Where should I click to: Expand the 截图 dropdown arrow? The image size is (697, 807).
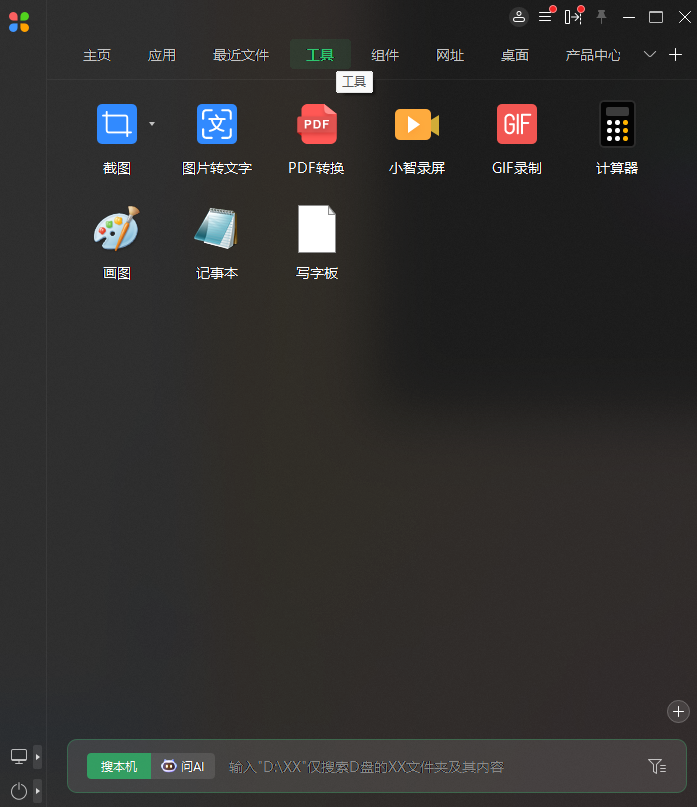click(x=152, y=124)
